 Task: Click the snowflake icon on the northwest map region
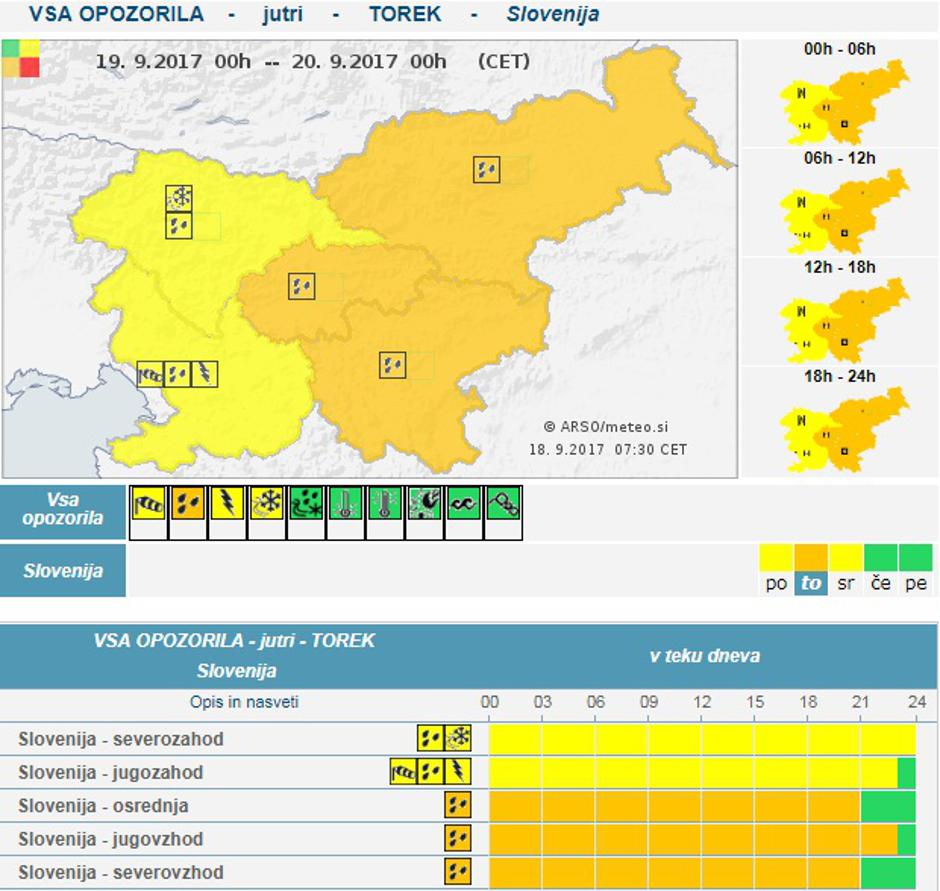179,198
